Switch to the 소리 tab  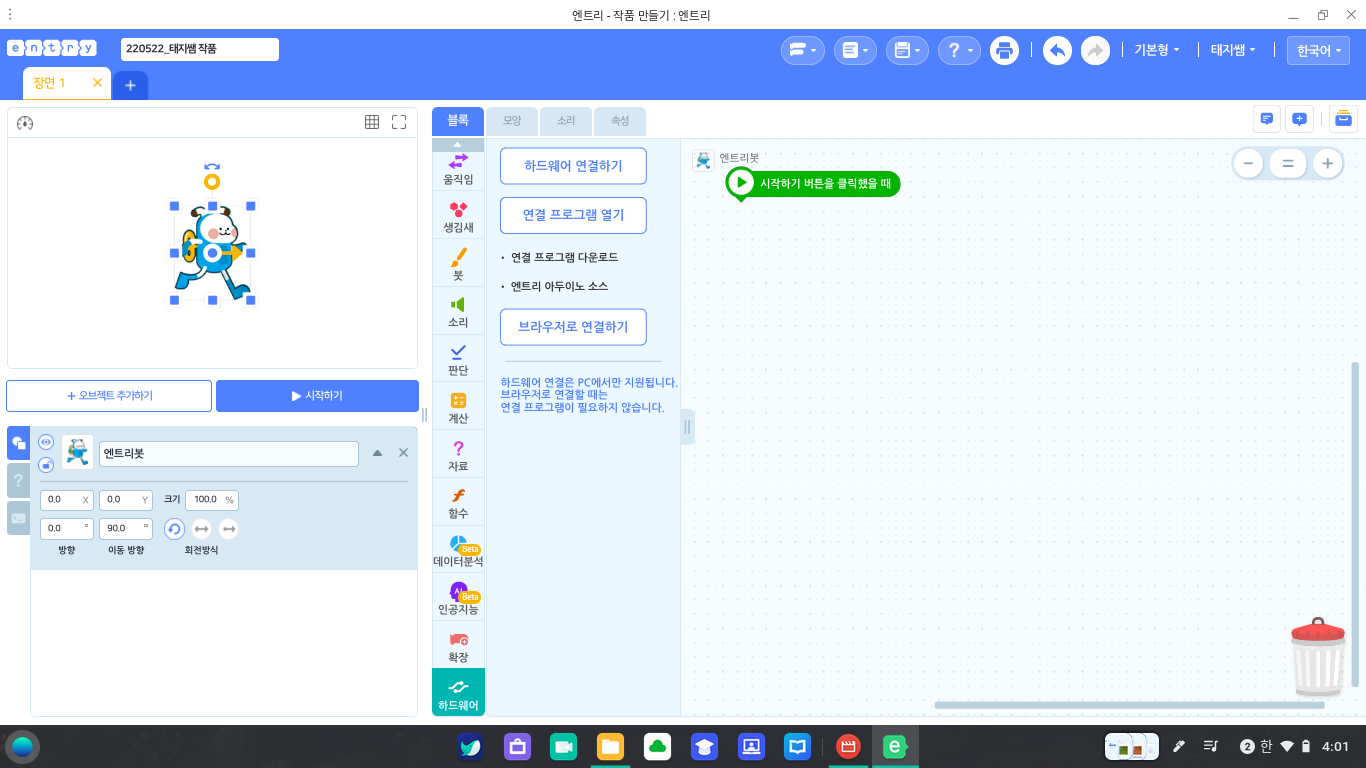(566, 121)
